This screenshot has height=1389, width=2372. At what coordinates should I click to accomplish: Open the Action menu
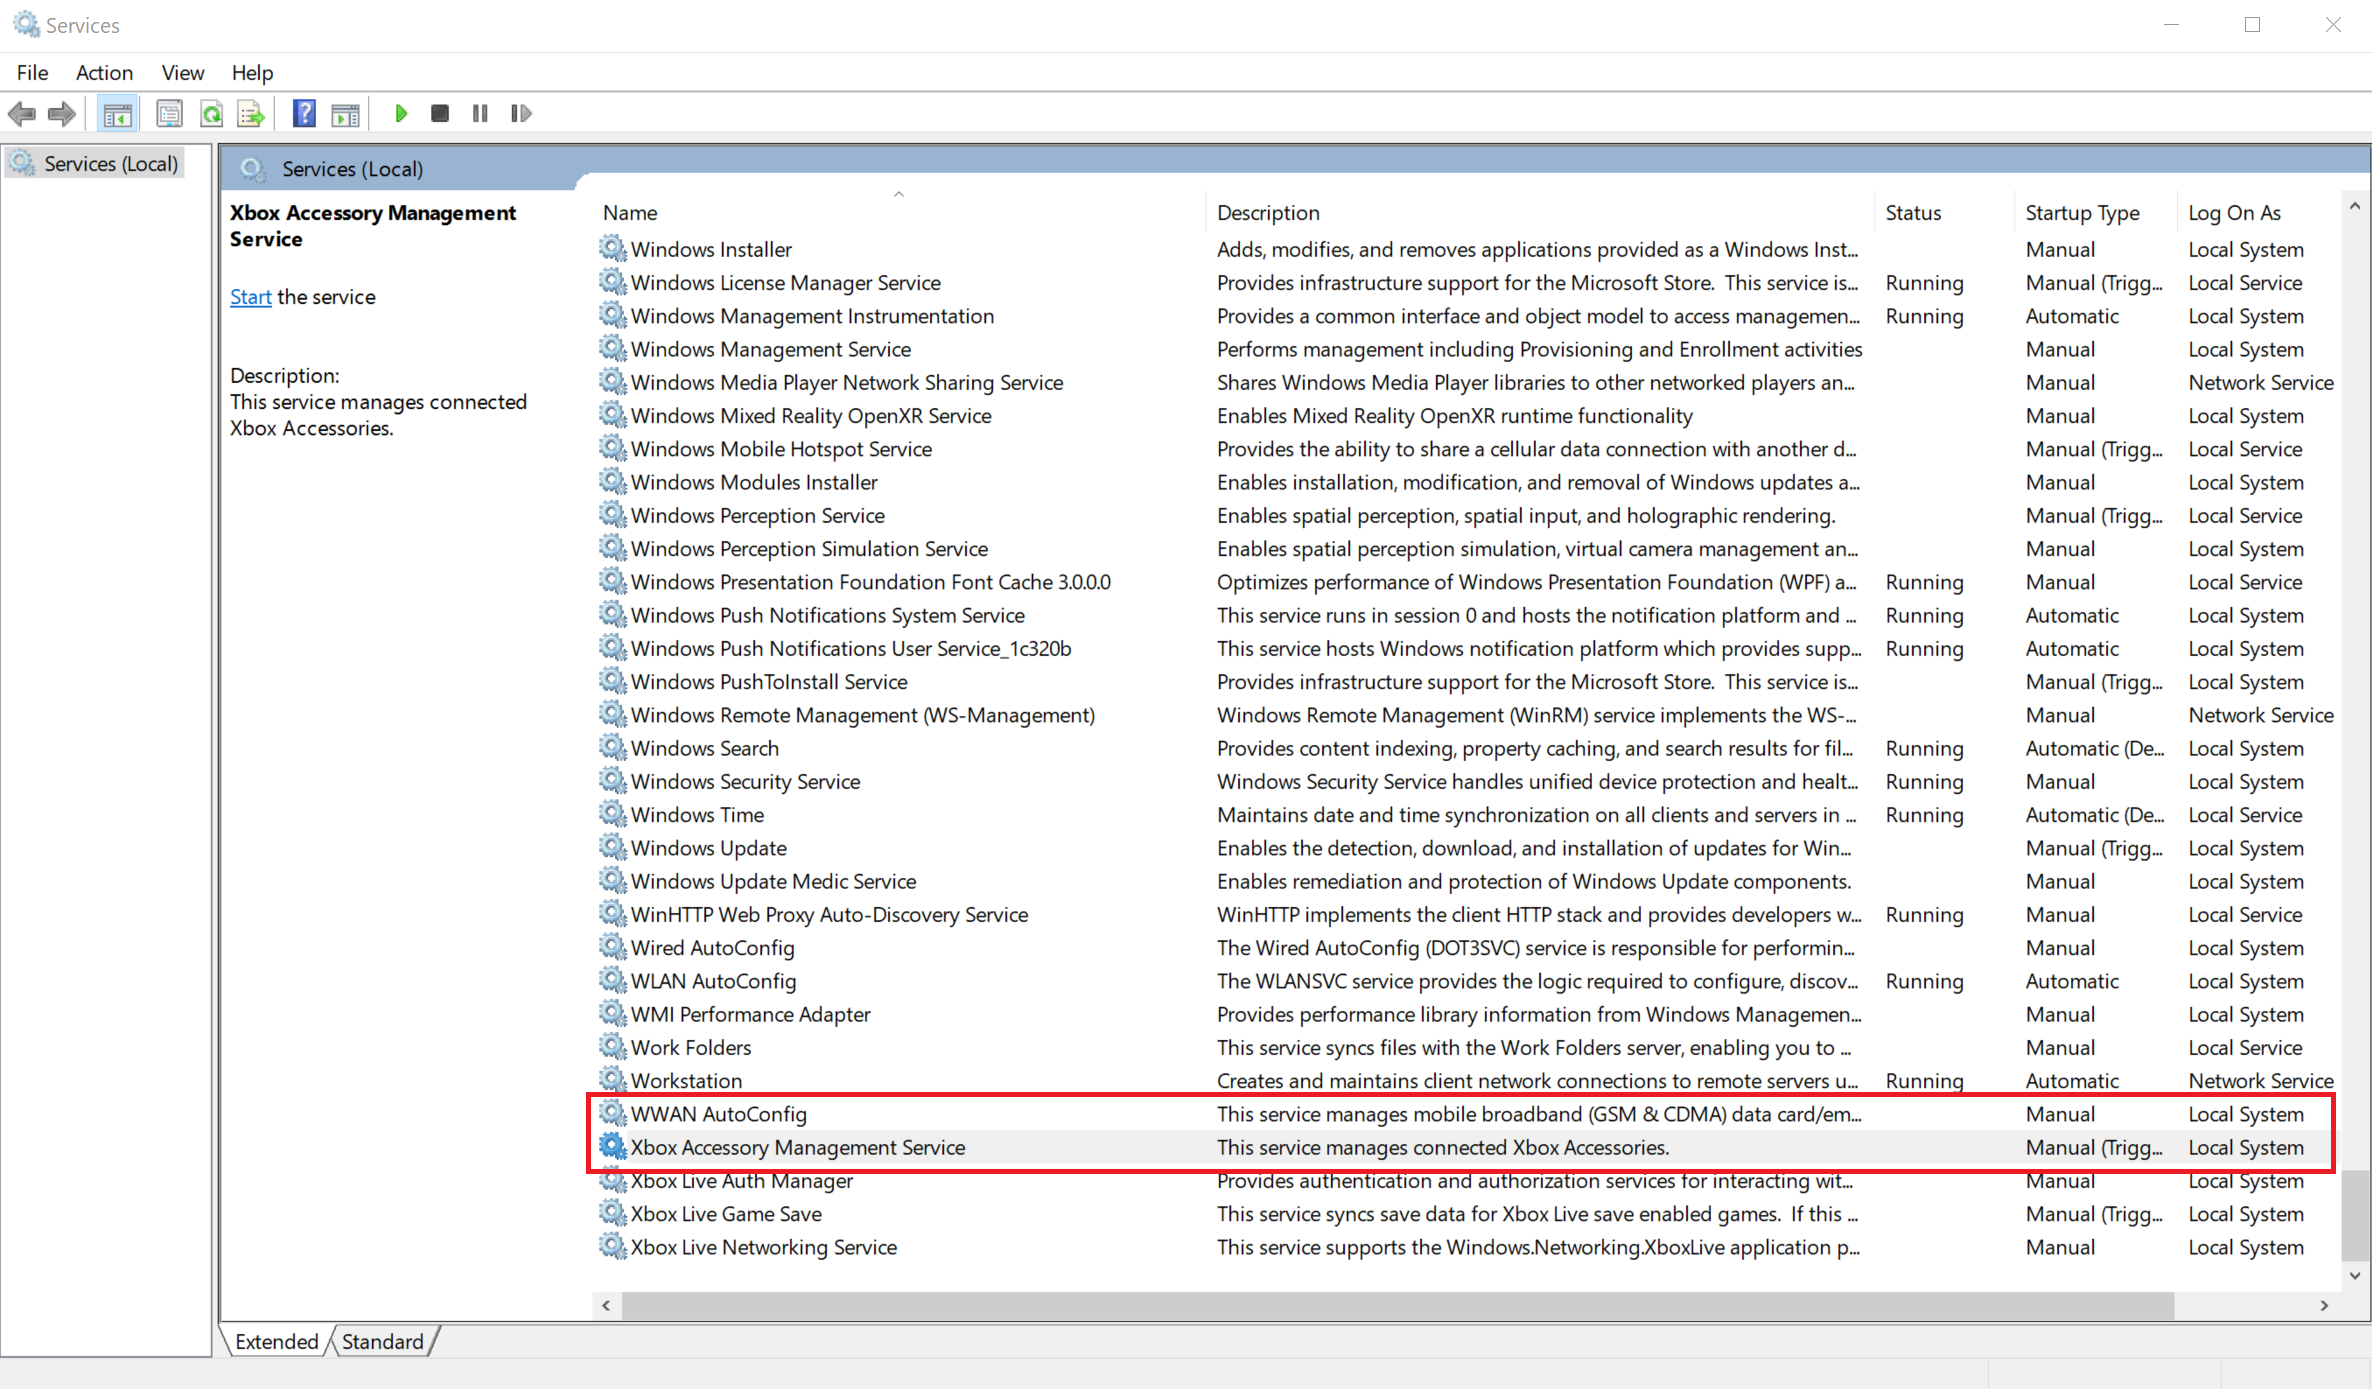click(x=104, y=72)
